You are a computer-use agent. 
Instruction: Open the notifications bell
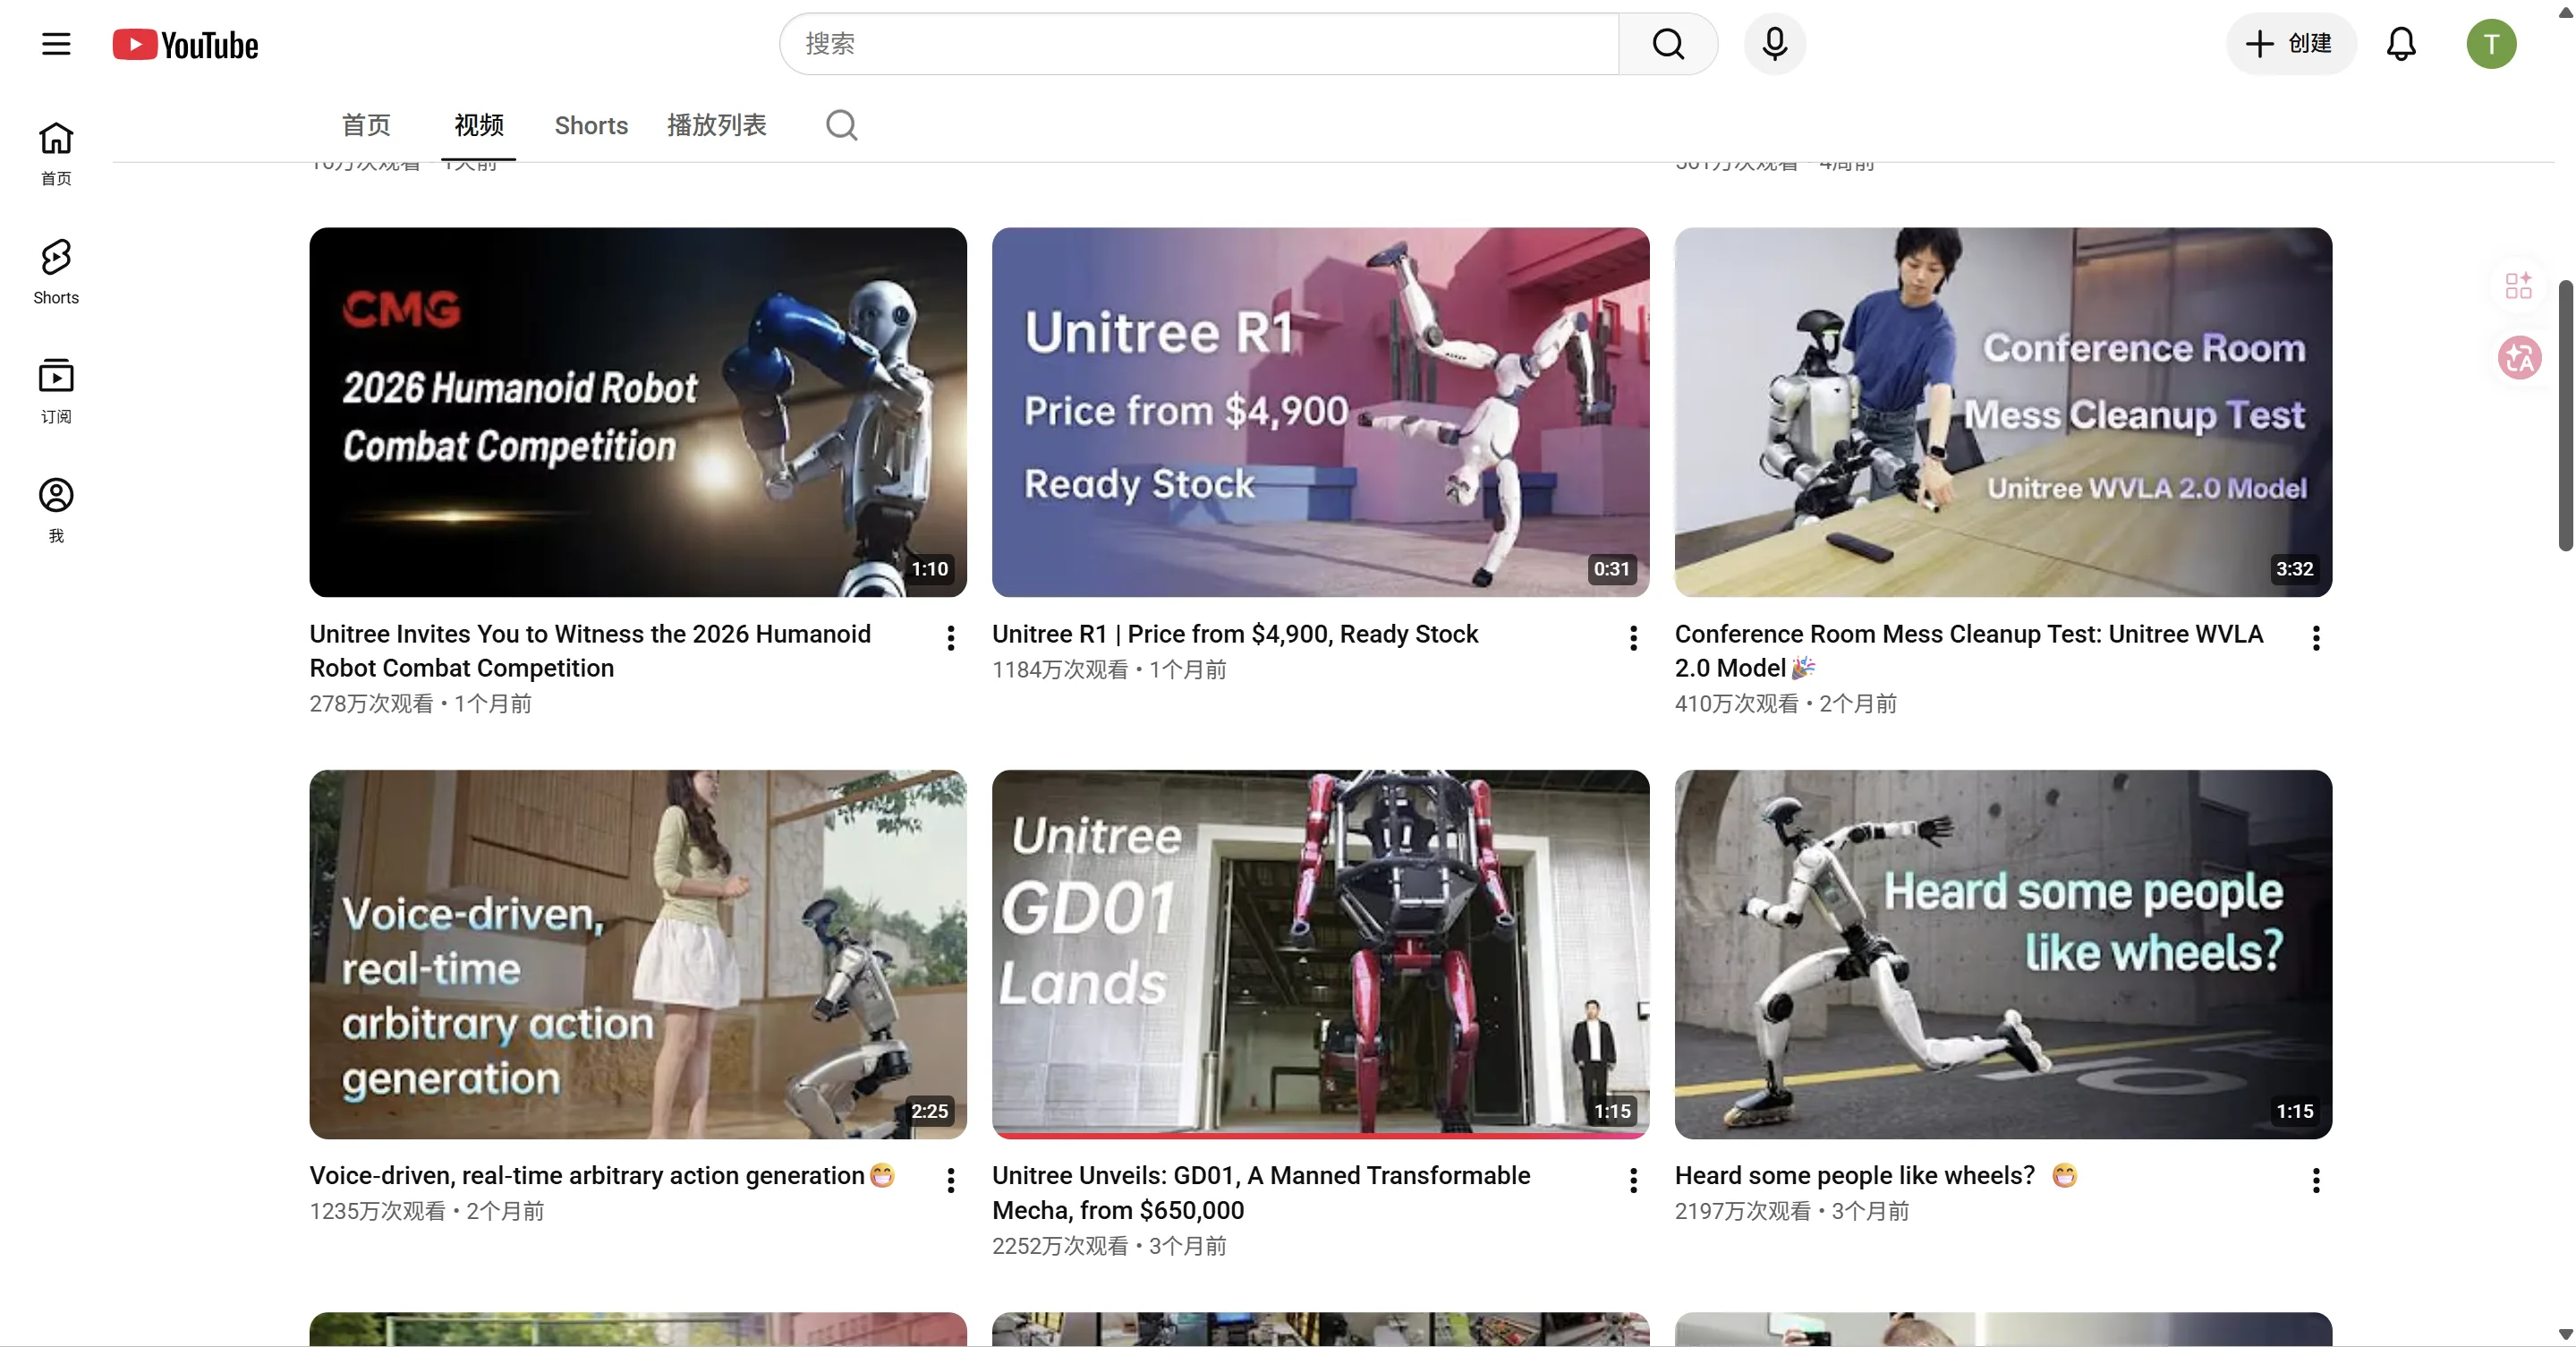2401,44
